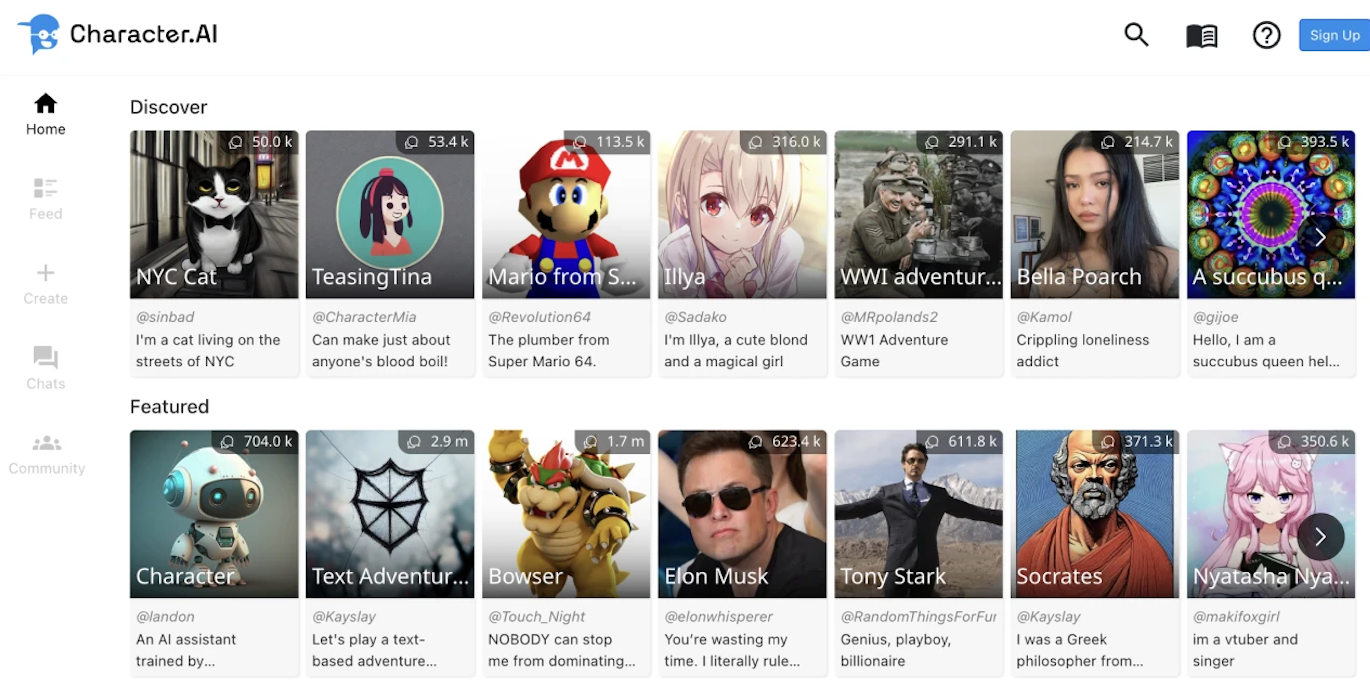Click the 1.7 m chat bubble icon
Screen dimensions: 1370x691
(x=590, y=441)
